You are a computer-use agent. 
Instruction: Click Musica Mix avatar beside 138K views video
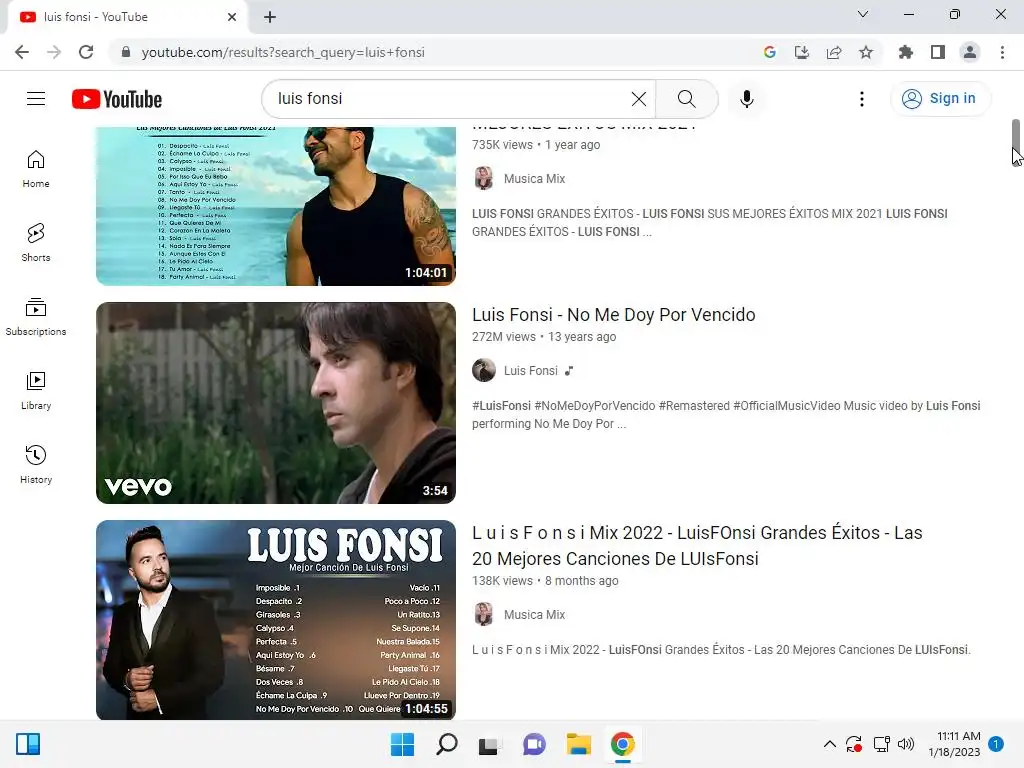(484, 615)
